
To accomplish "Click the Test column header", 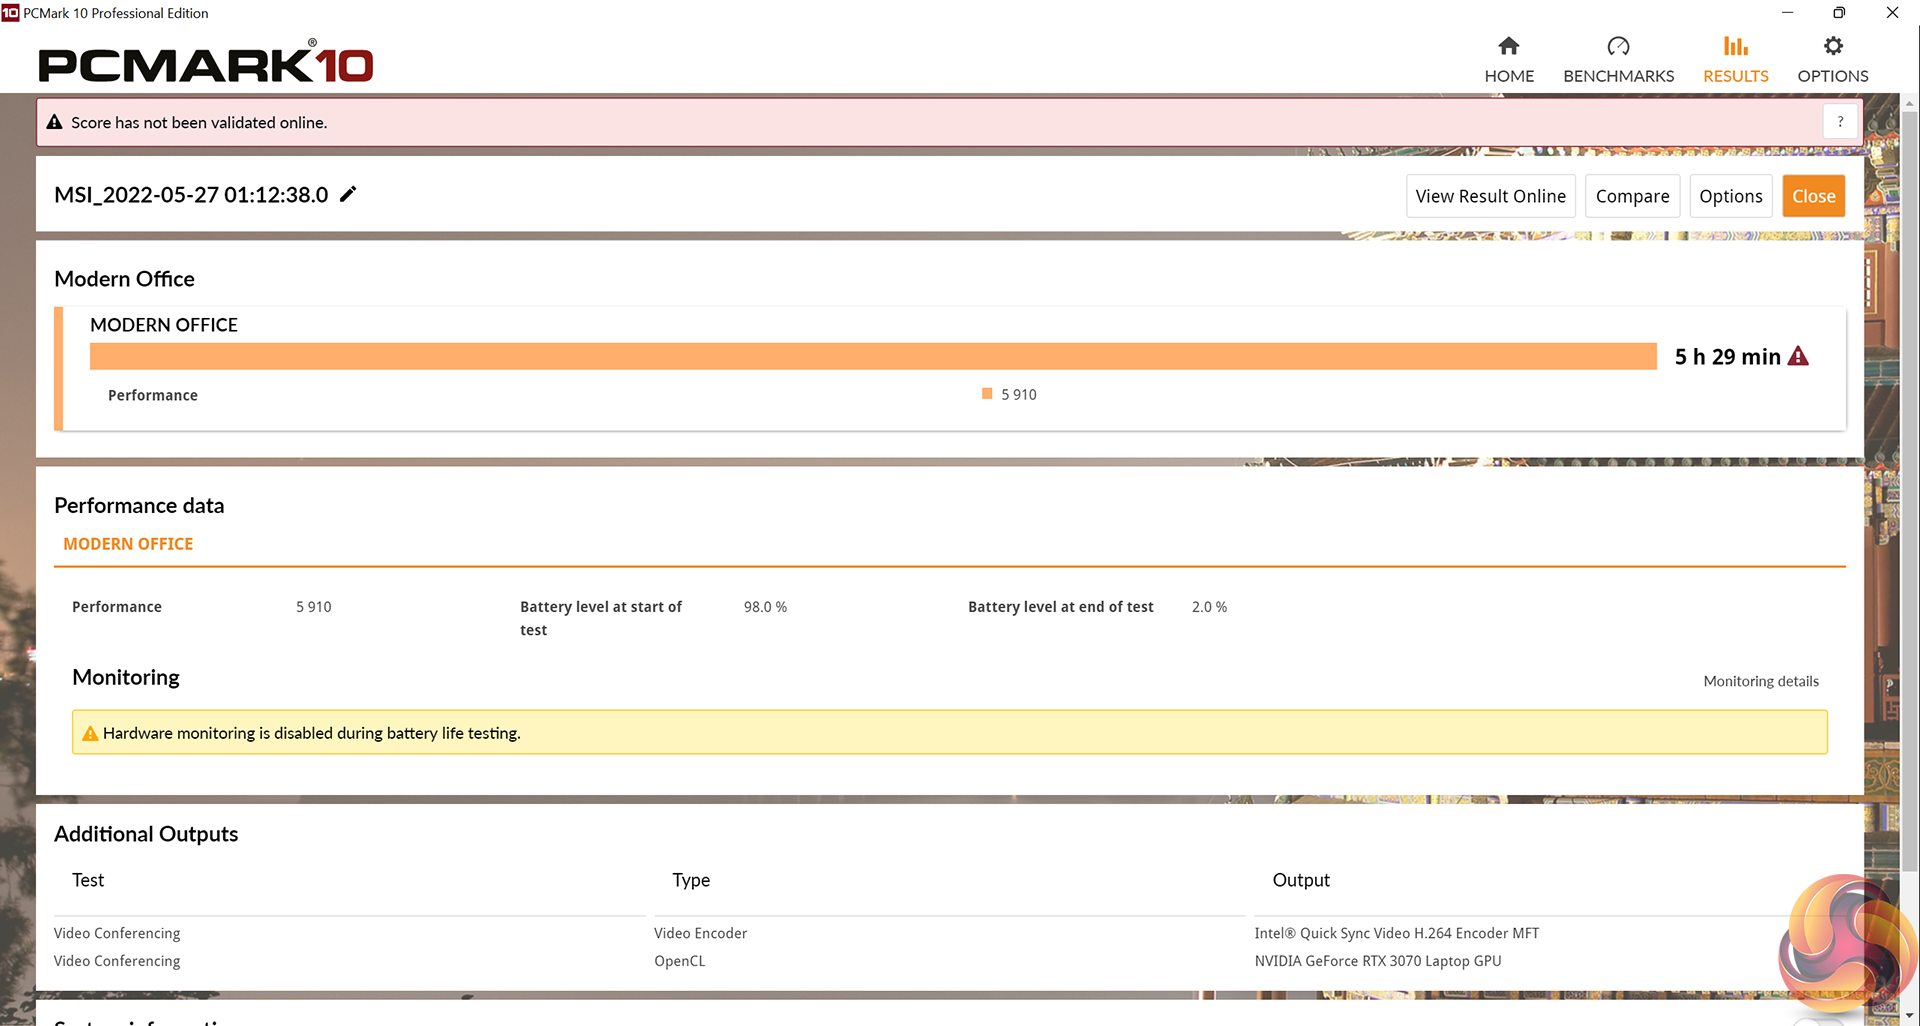I will point(88,880).
